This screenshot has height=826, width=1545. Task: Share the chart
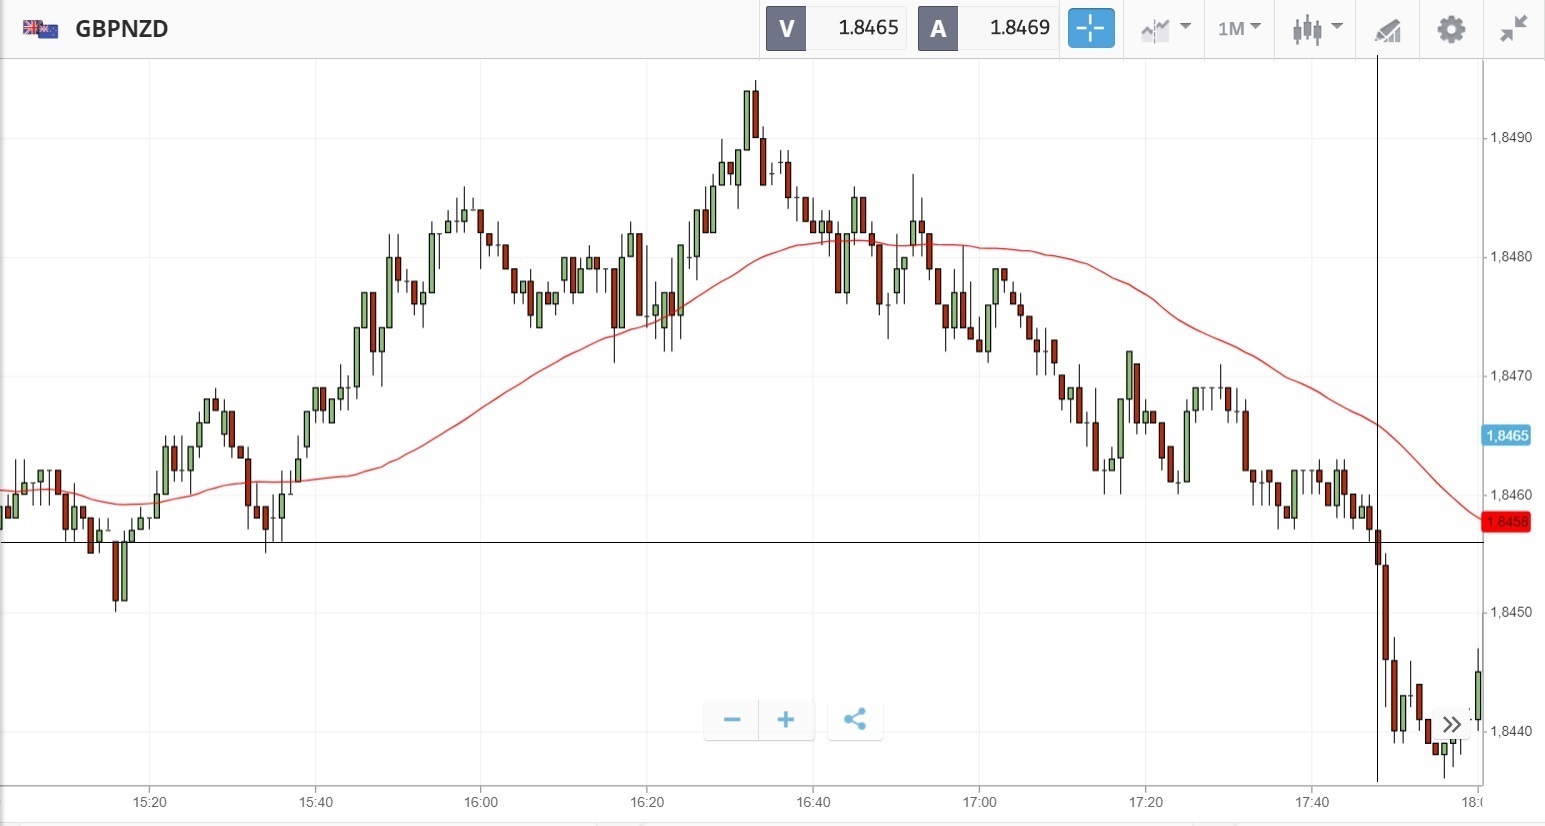[x=855, y=720]
